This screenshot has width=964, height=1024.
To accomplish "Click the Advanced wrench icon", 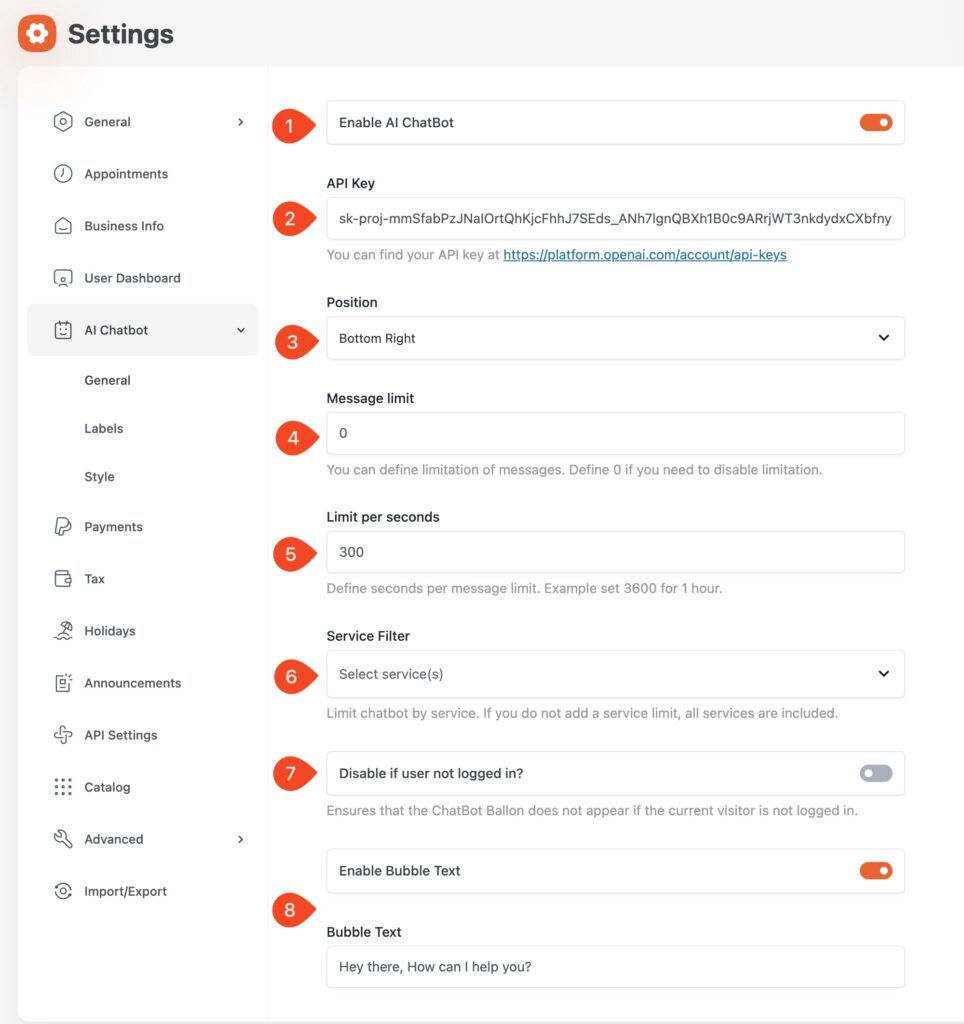I will (x=63, y=839).
